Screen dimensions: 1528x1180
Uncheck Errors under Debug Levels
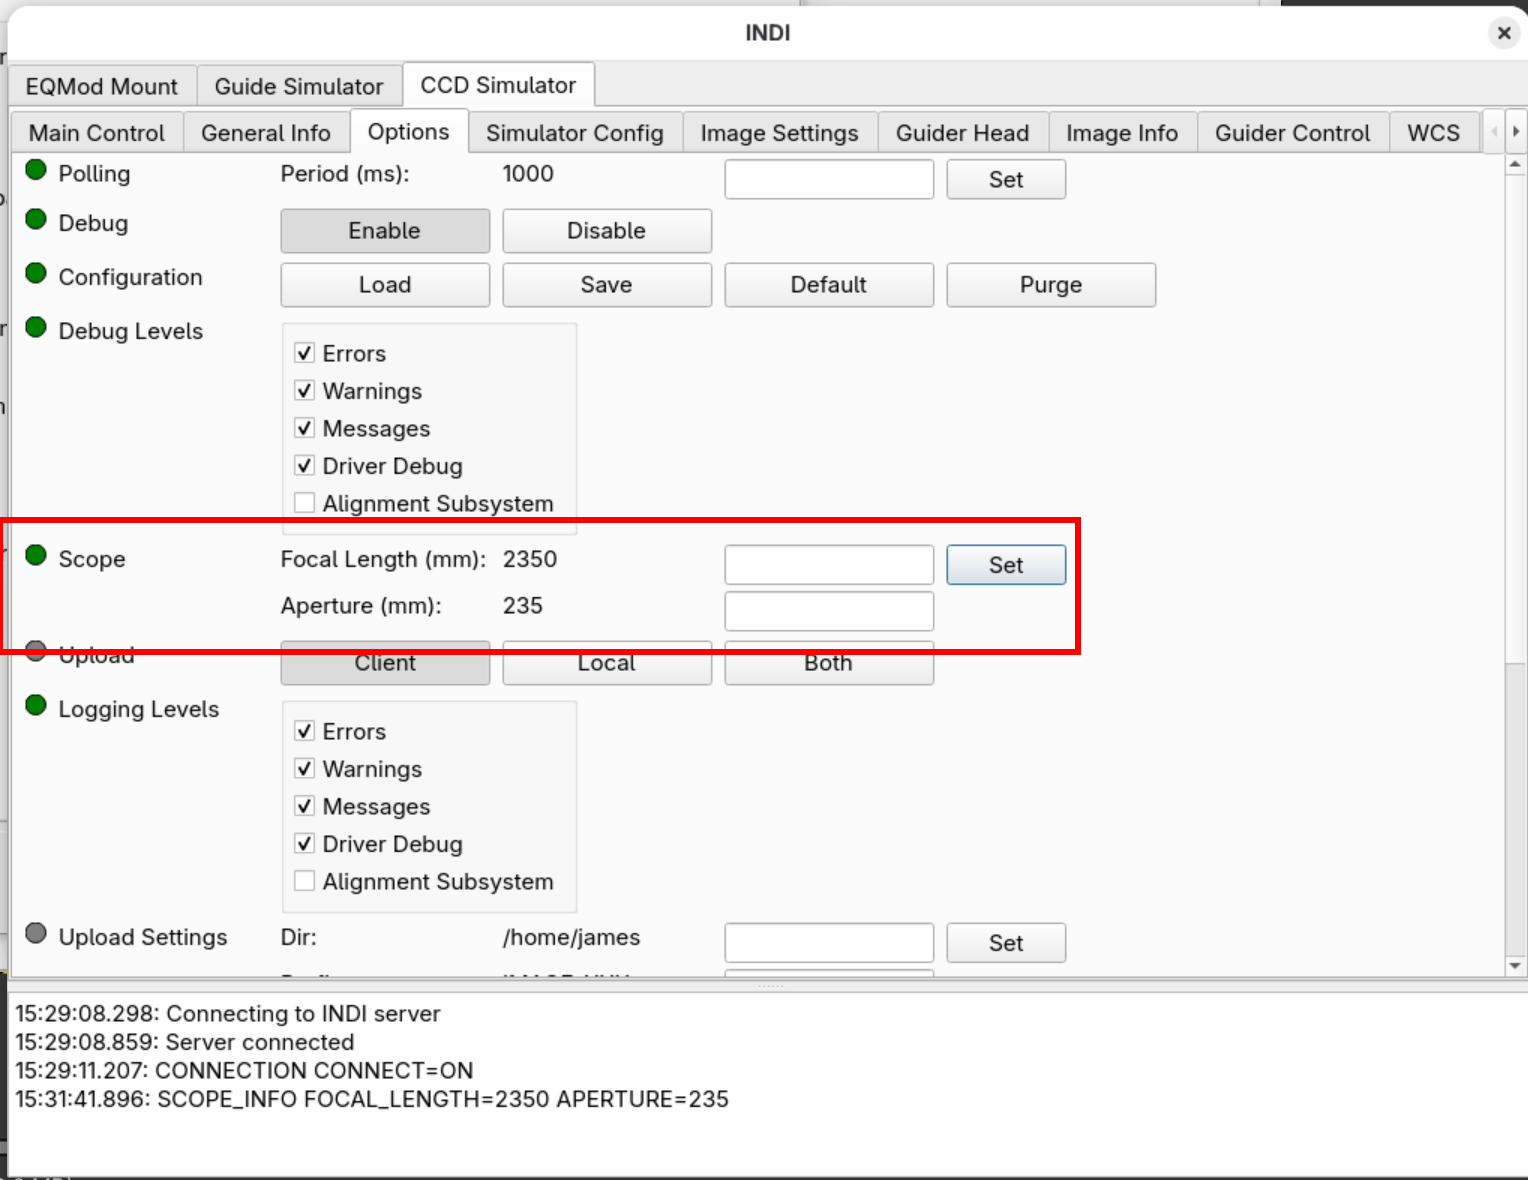(305, 353)
